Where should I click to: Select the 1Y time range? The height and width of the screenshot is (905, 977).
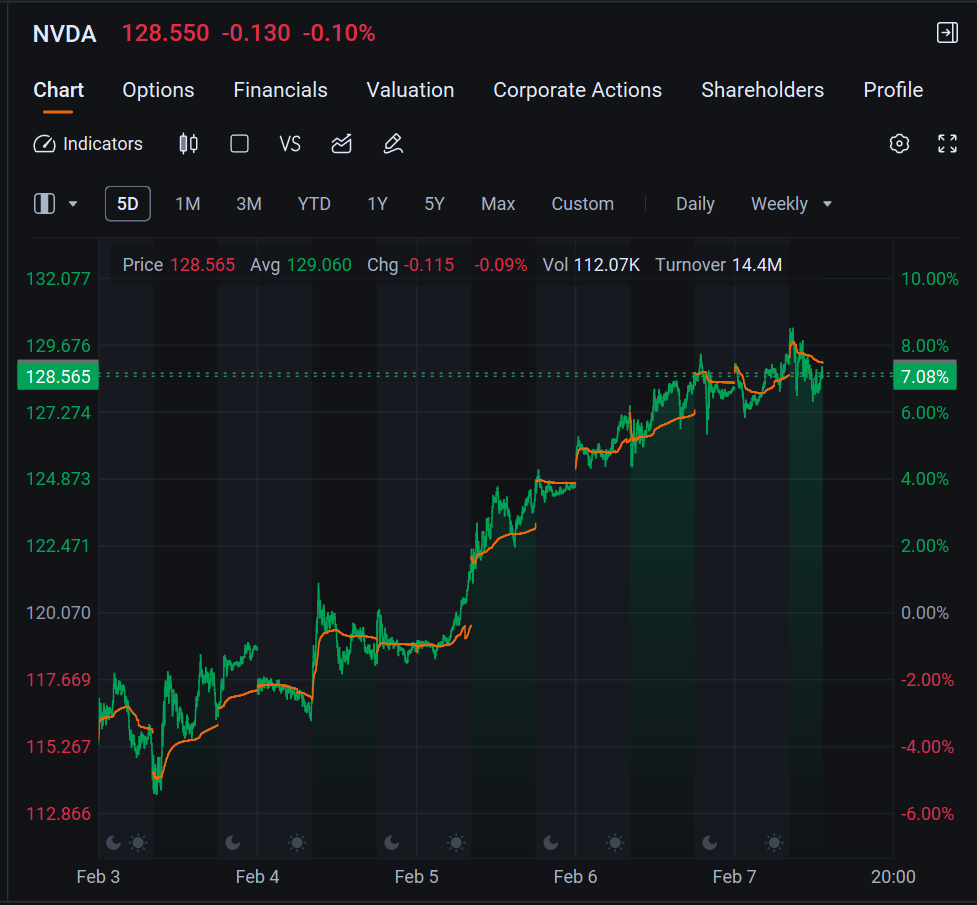(x=377, y=204)
